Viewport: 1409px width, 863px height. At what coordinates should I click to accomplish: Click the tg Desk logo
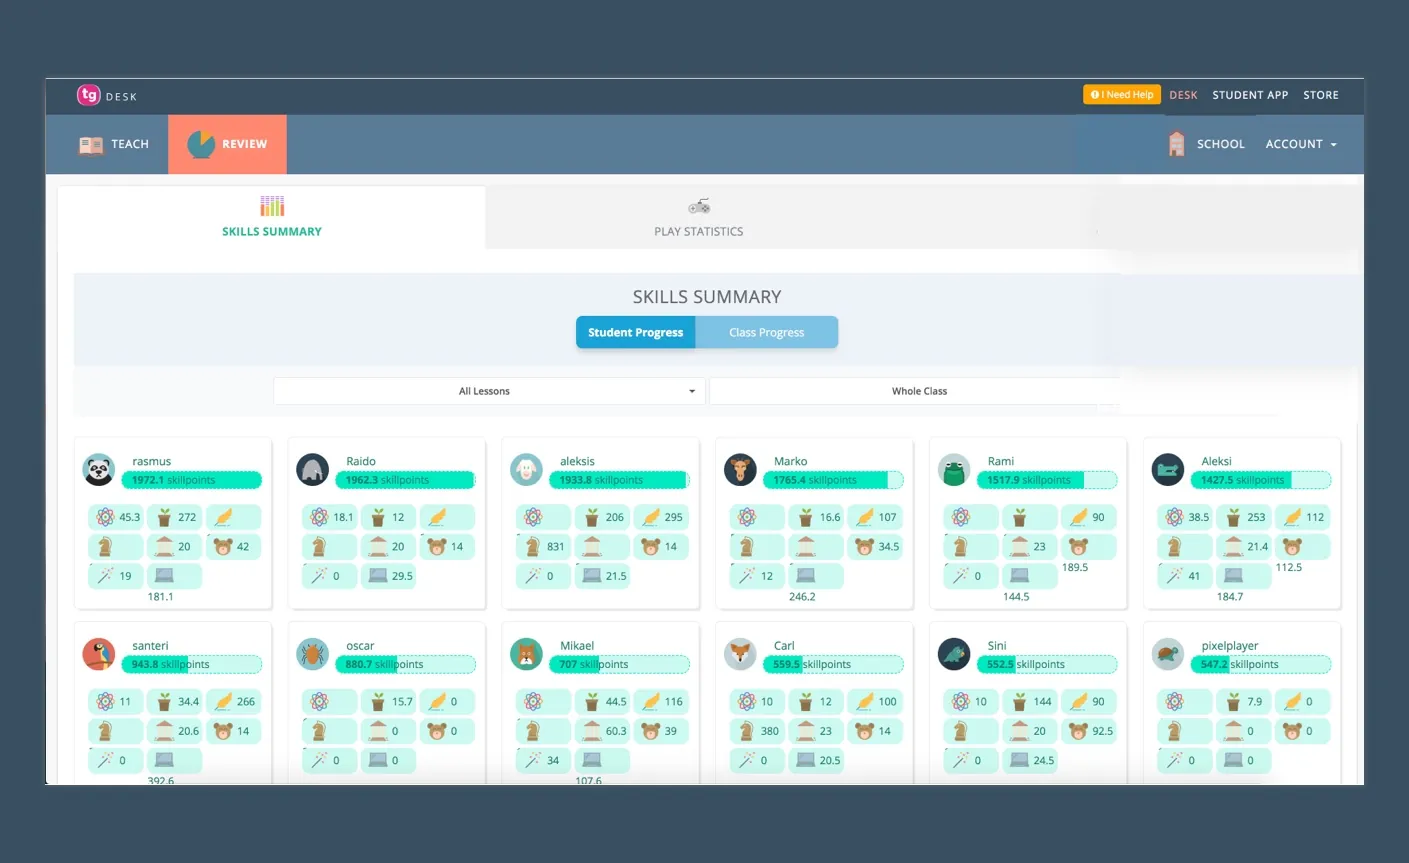[x=107, y=95]
